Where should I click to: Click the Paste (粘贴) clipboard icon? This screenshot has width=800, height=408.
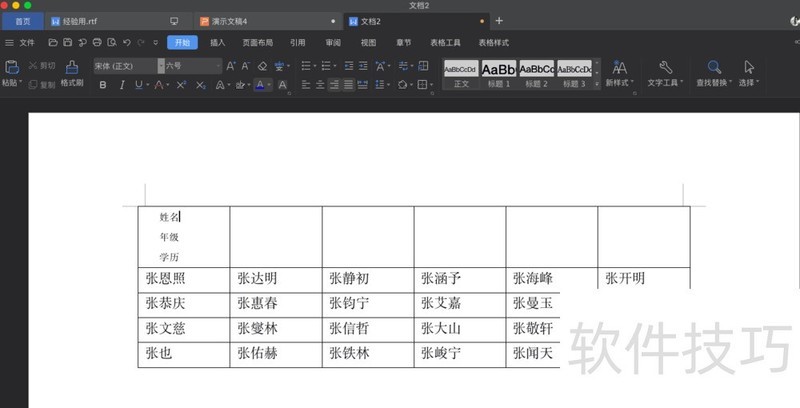(x=12, y=67)
